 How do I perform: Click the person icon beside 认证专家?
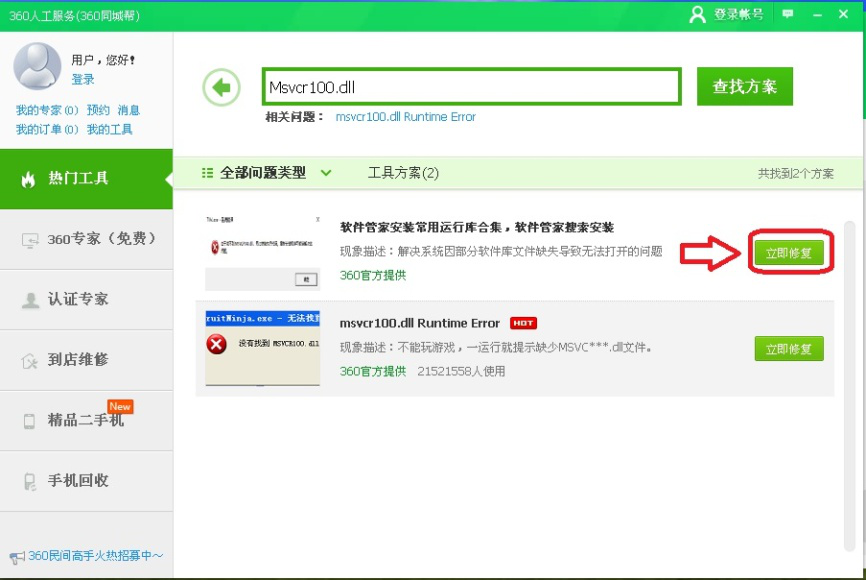tap(30, 300)
